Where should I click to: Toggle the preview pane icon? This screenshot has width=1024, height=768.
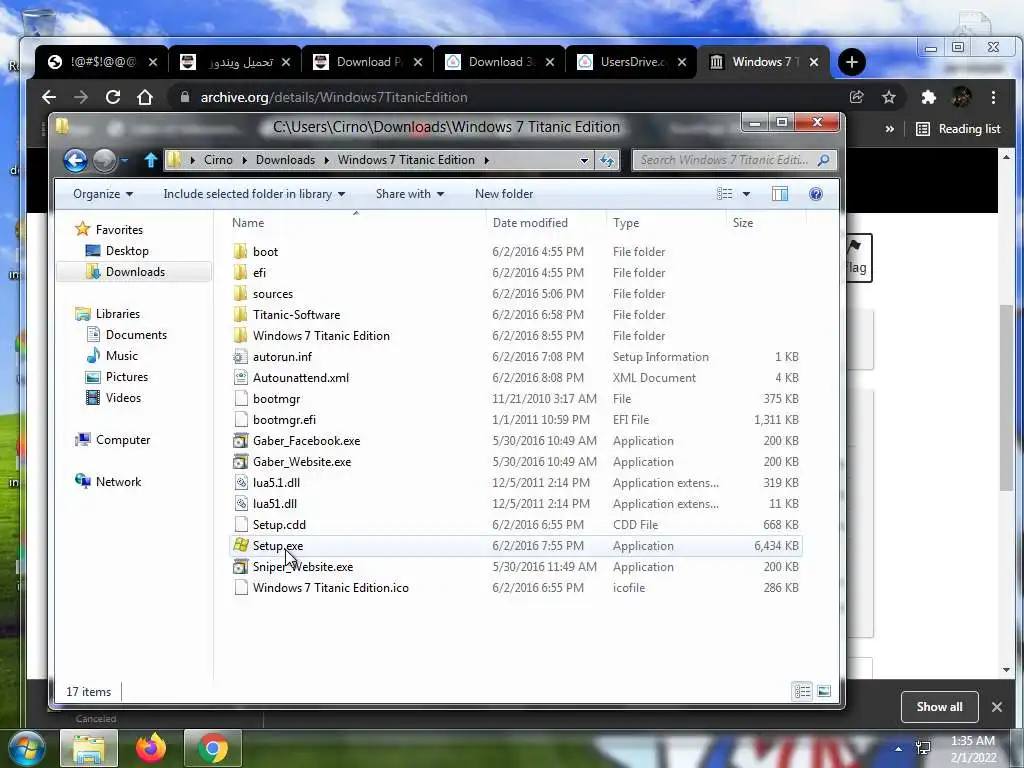point(780,194)
